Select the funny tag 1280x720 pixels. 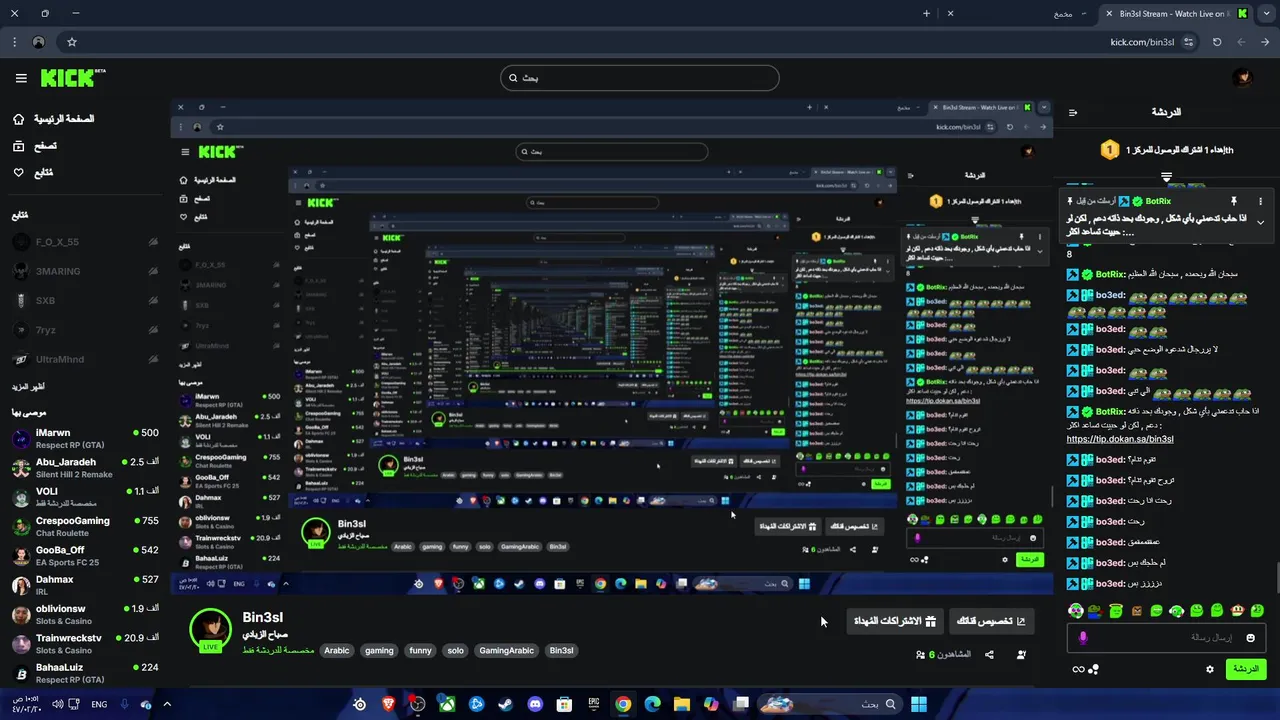[x=420, y=650]
